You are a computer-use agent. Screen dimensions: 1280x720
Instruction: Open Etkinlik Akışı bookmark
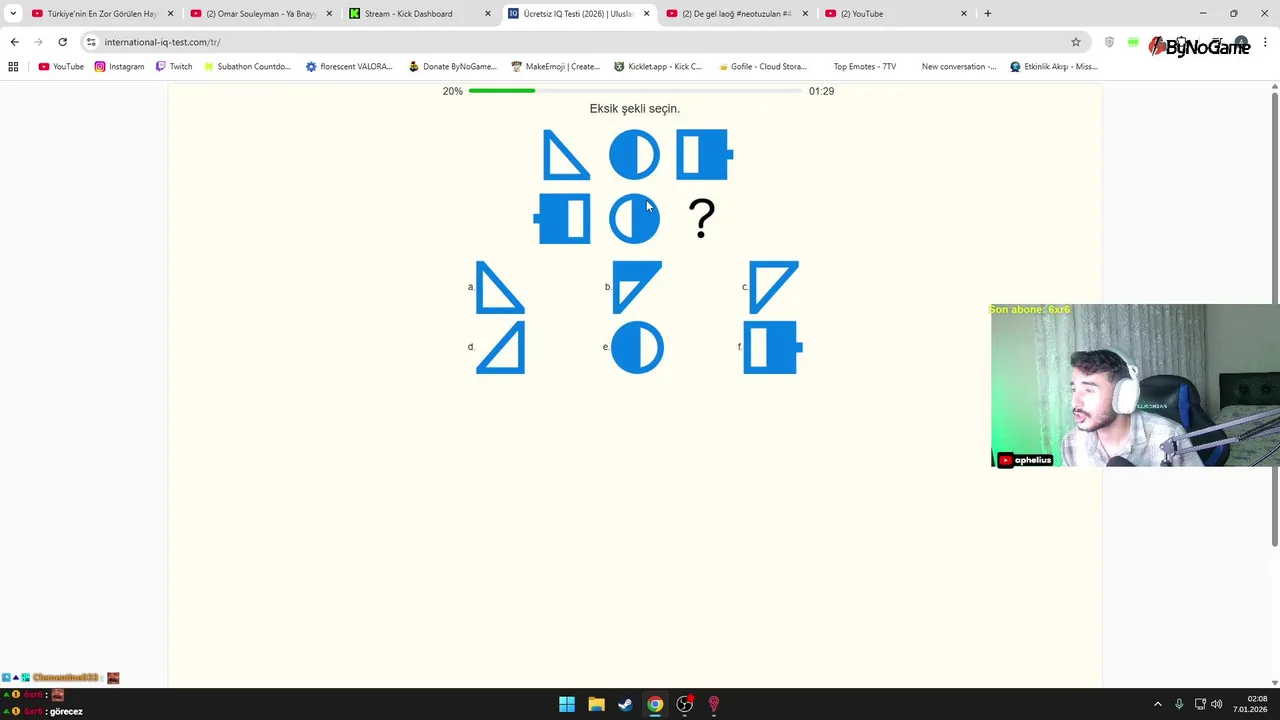coord(1054,66)
